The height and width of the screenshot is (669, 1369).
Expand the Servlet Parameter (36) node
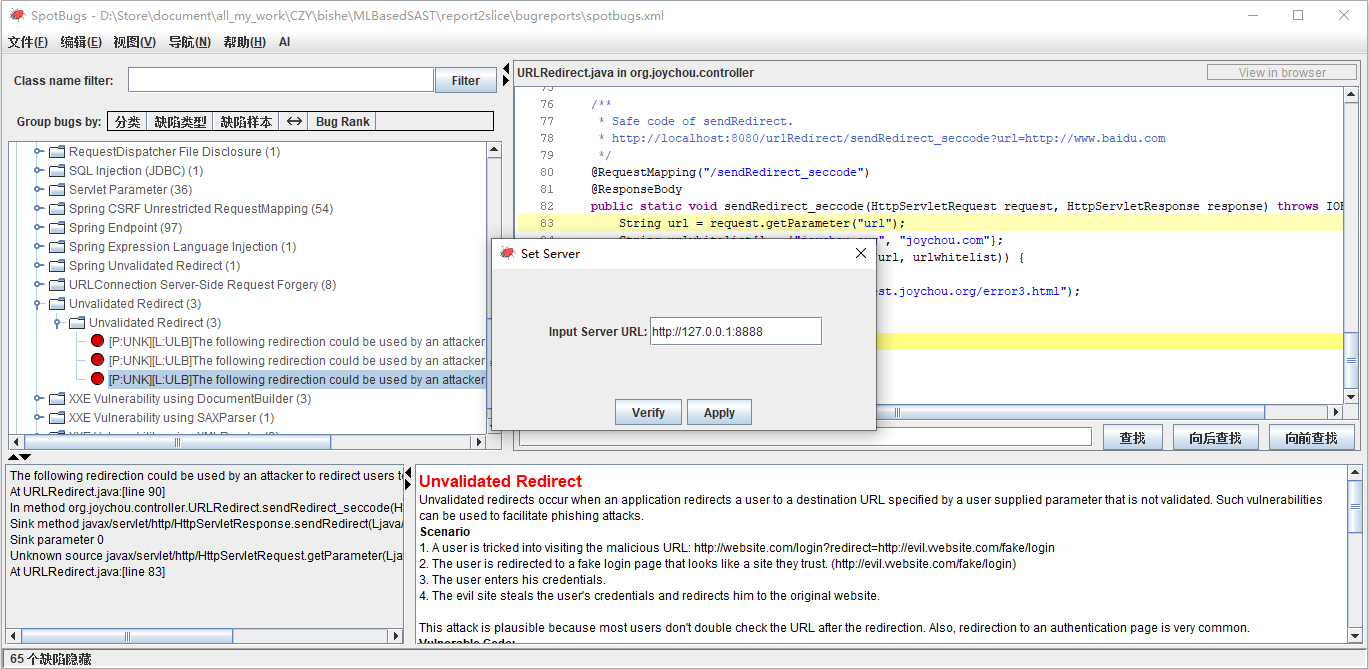(40, 190)
